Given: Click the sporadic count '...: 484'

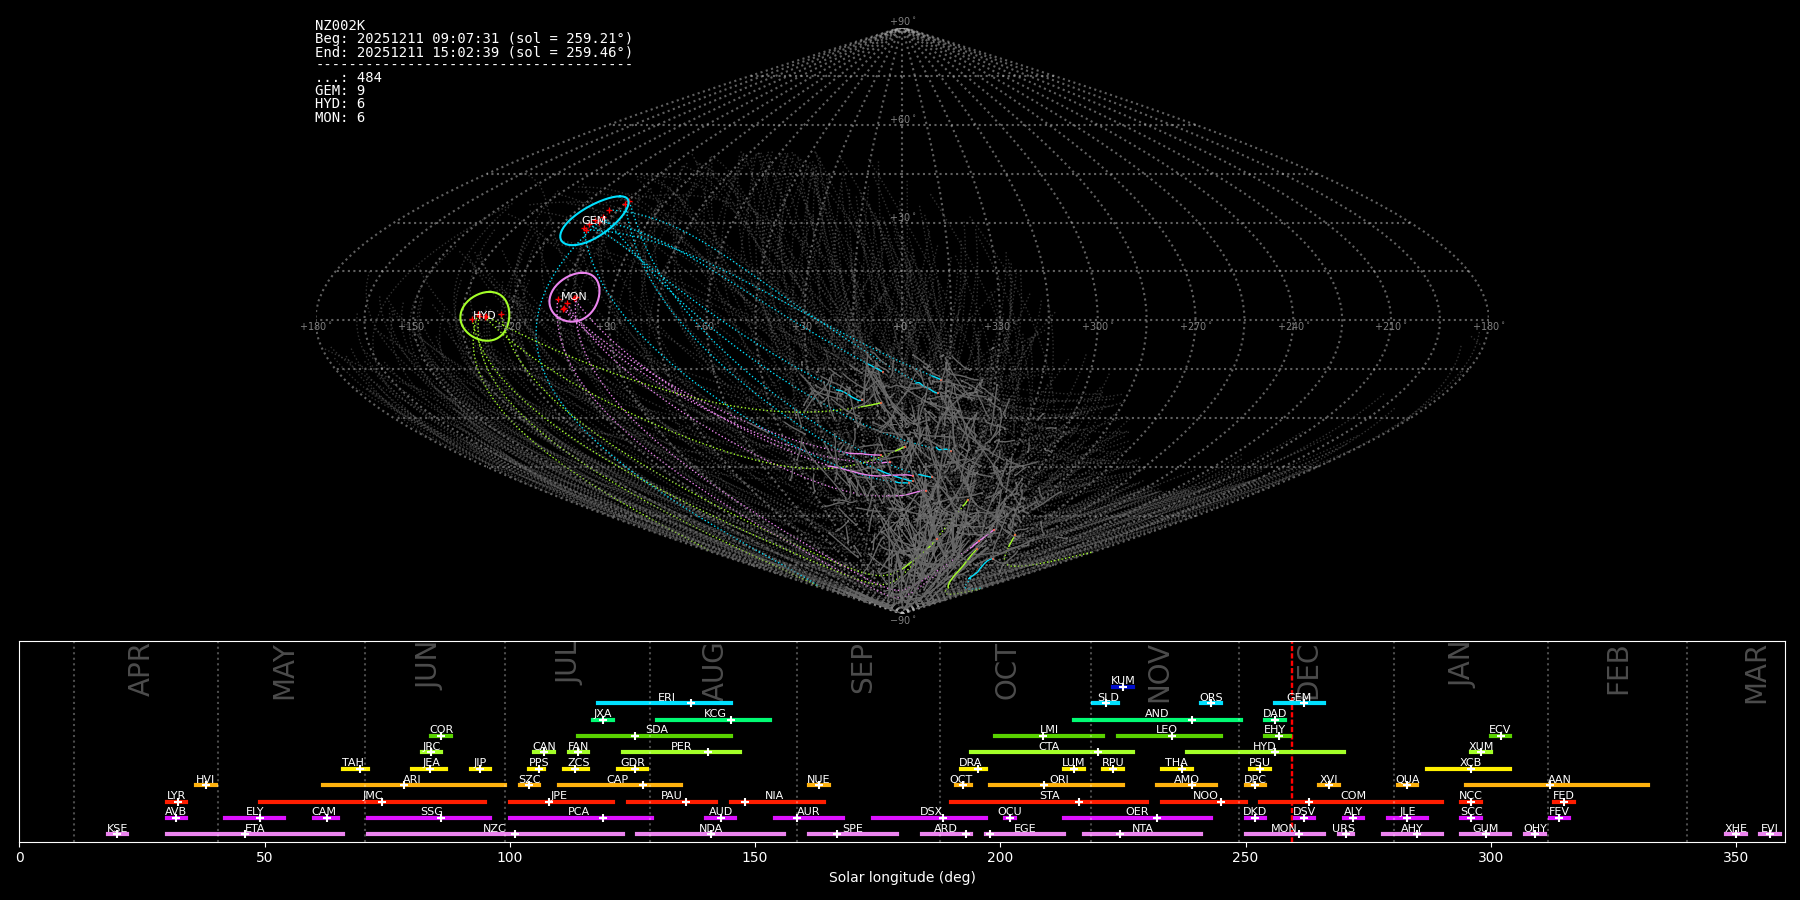Looking at the screenshot, I should pos(348,78).
